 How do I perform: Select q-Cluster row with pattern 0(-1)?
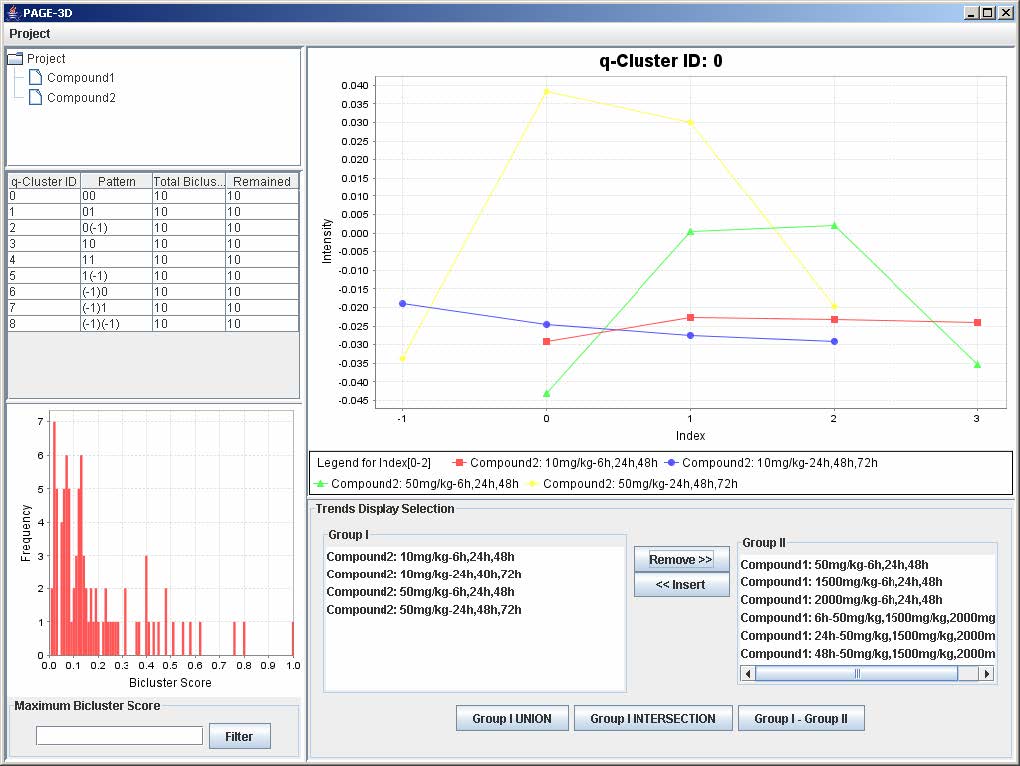point(154,228)
